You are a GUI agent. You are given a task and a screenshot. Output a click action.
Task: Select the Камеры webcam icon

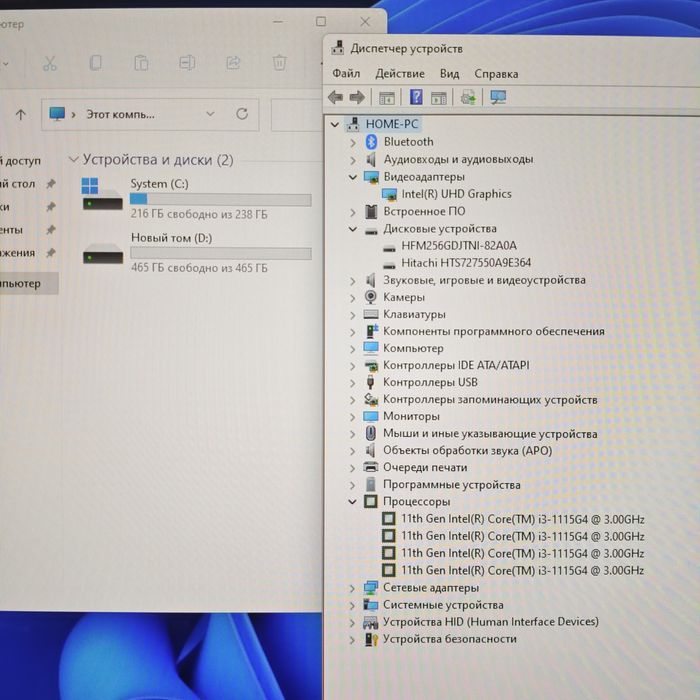371,297
